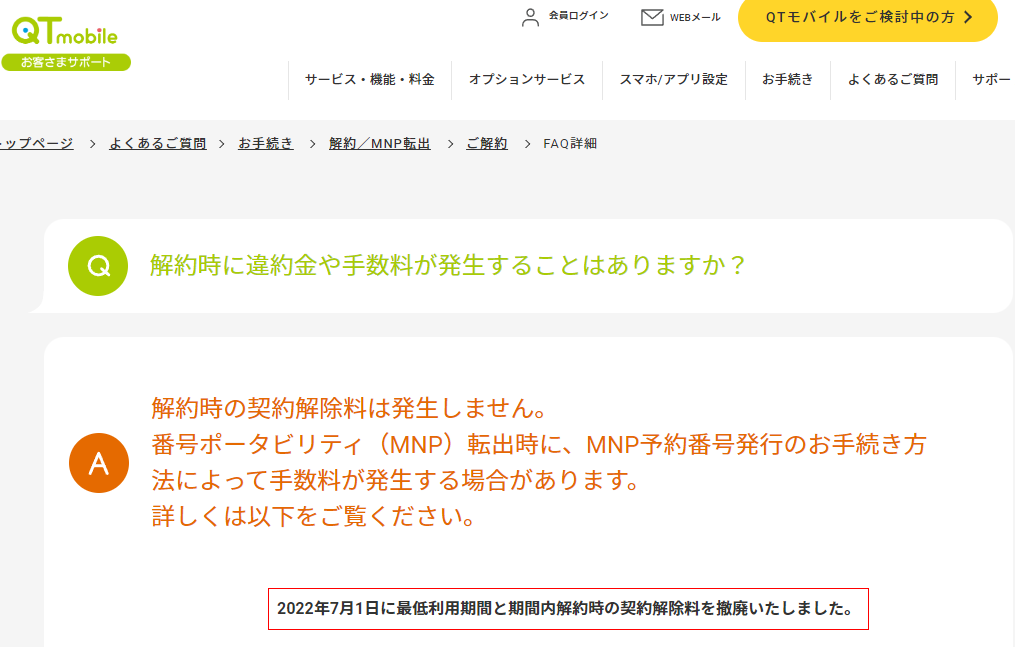Click answer line 解約時の契約解除料は発生しません。
The height and width of the screenshot is (647, 1015).
coord(350,408)
